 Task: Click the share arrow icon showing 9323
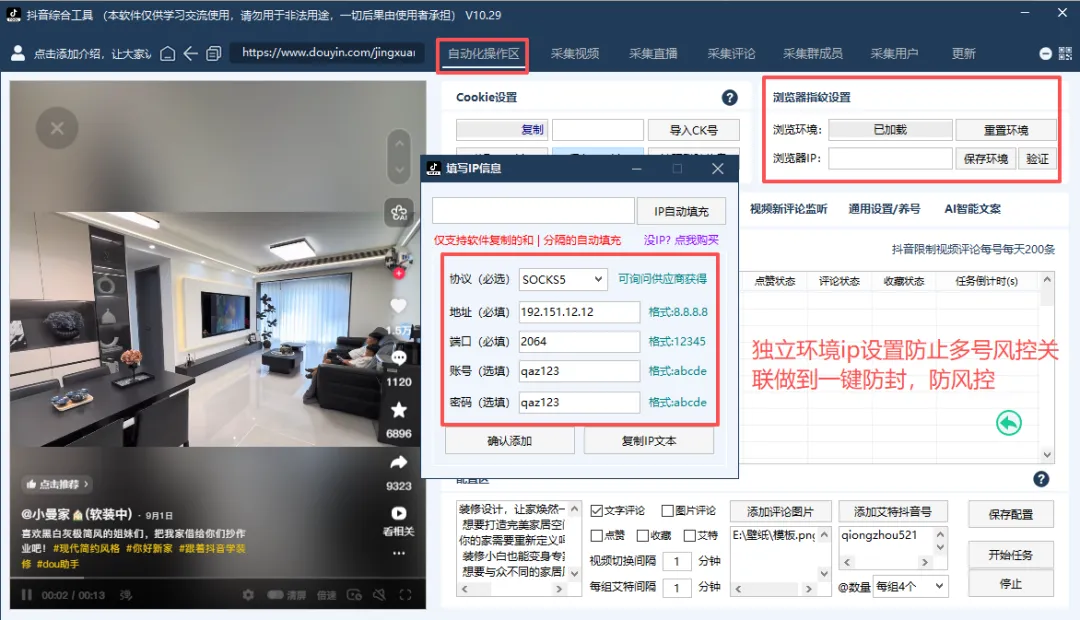tap(398, 461)
